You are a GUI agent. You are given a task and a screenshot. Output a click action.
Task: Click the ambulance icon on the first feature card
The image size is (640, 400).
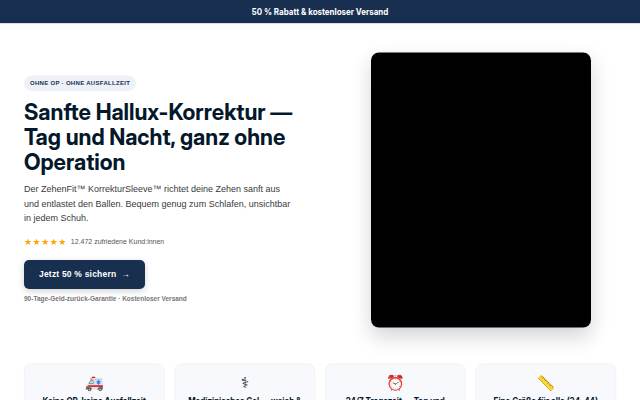coord(94,383)
